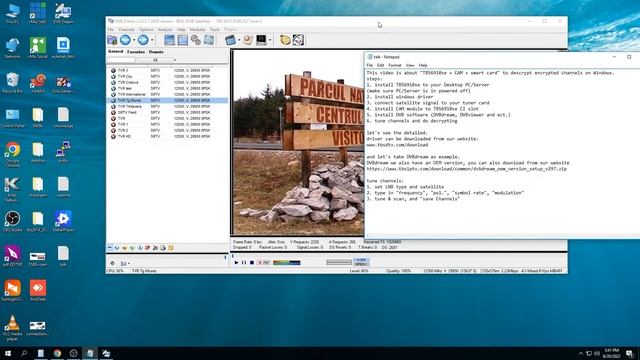Click the Stop button in player controls
The image size is (640, 360).
pos(252,262)
